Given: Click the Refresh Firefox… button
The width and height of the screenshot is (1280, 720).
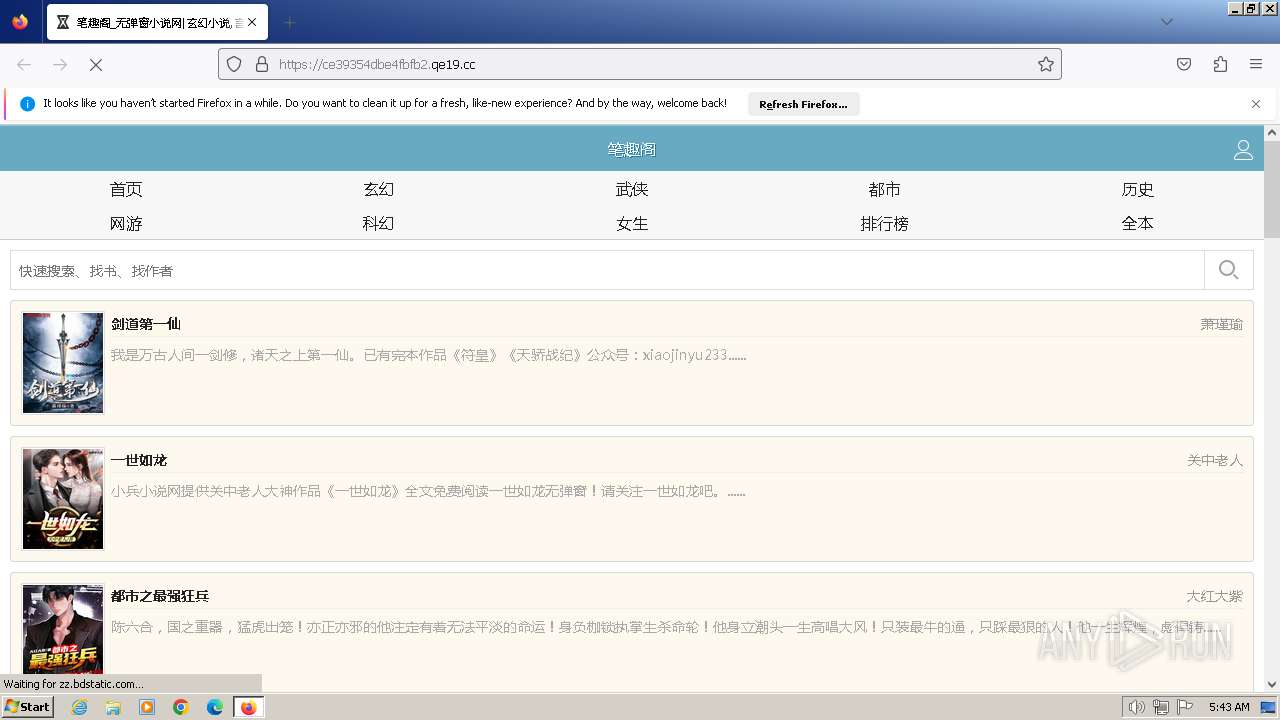Looking at the screenshot, I should 803,104.
